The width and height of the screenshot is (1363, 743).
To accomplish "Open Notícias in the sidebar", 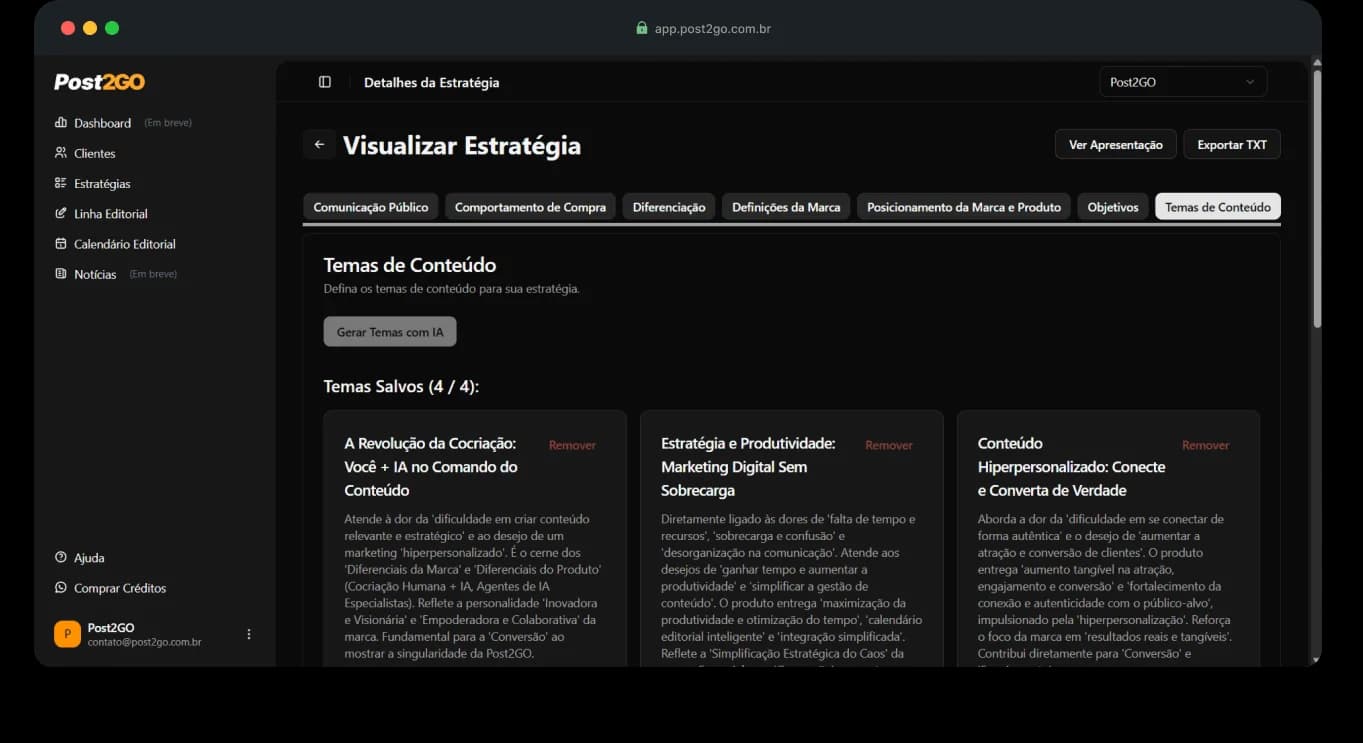I will point(95,273).
